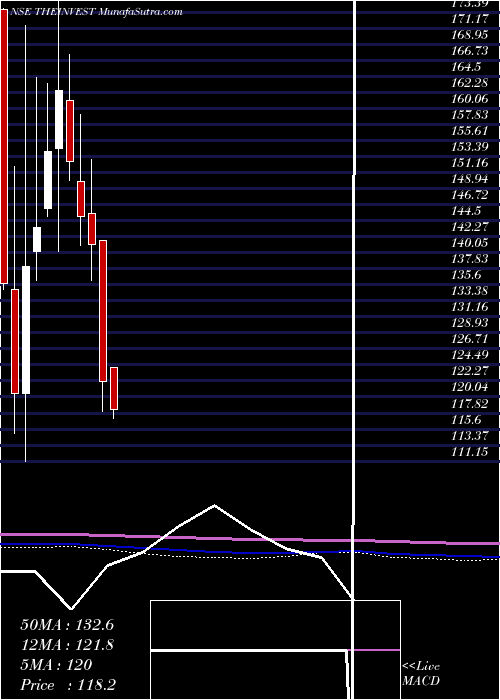Click the 166.73 price axis label
The image size is (500, 700).
click(x=469, y=51)
